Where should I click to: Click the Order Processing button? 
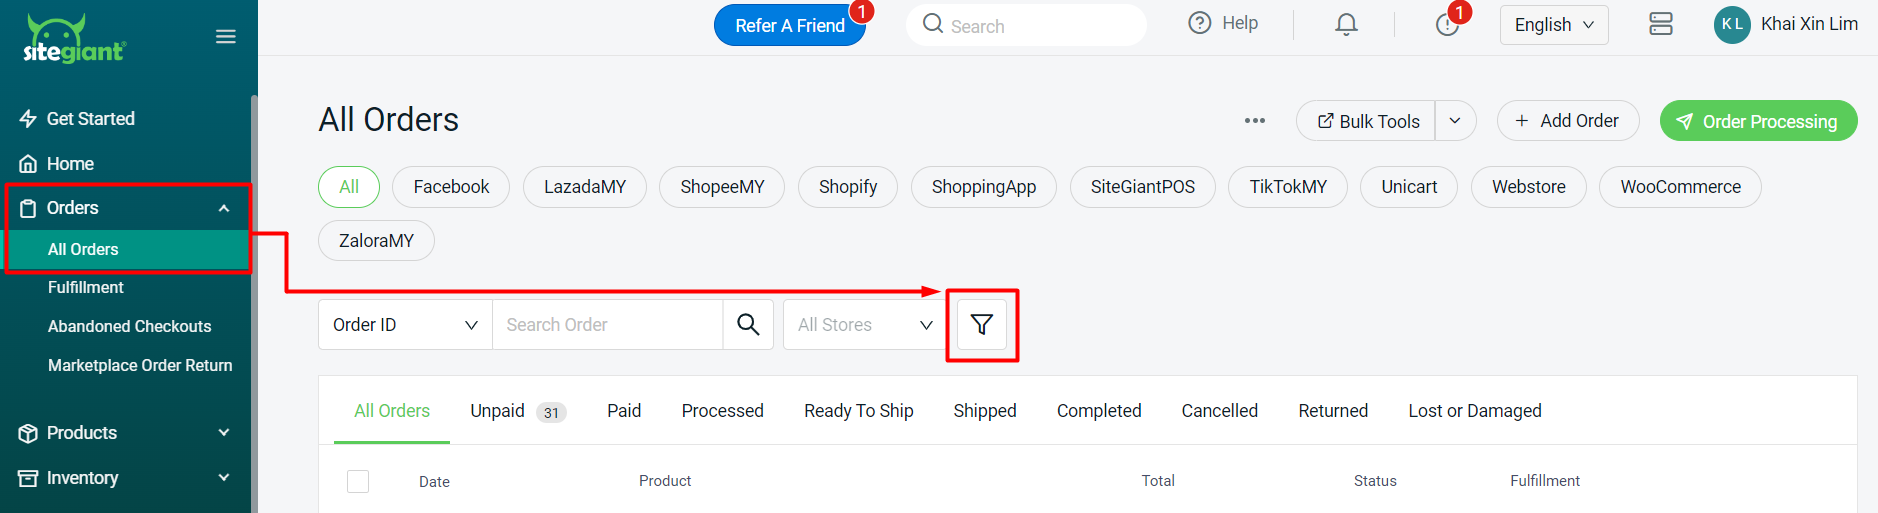[x=1758, y=121]
